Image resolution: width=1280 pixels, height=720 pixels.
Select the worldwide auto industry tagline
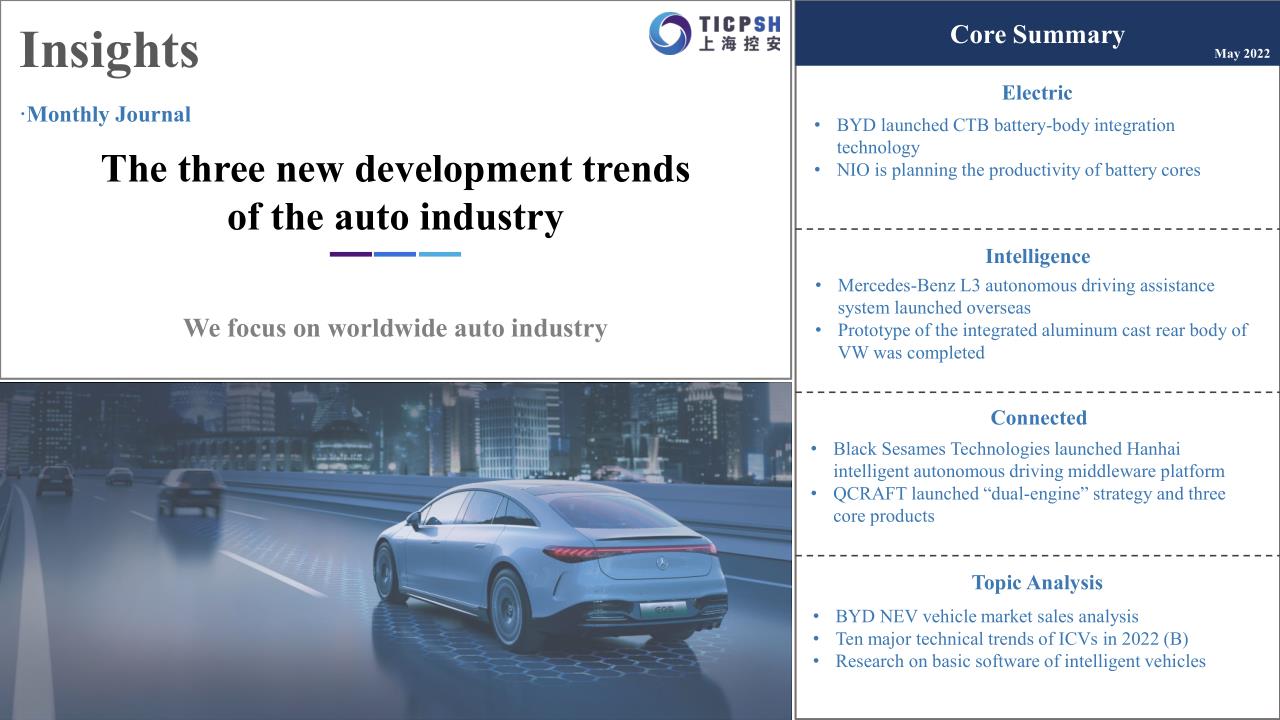395,328
